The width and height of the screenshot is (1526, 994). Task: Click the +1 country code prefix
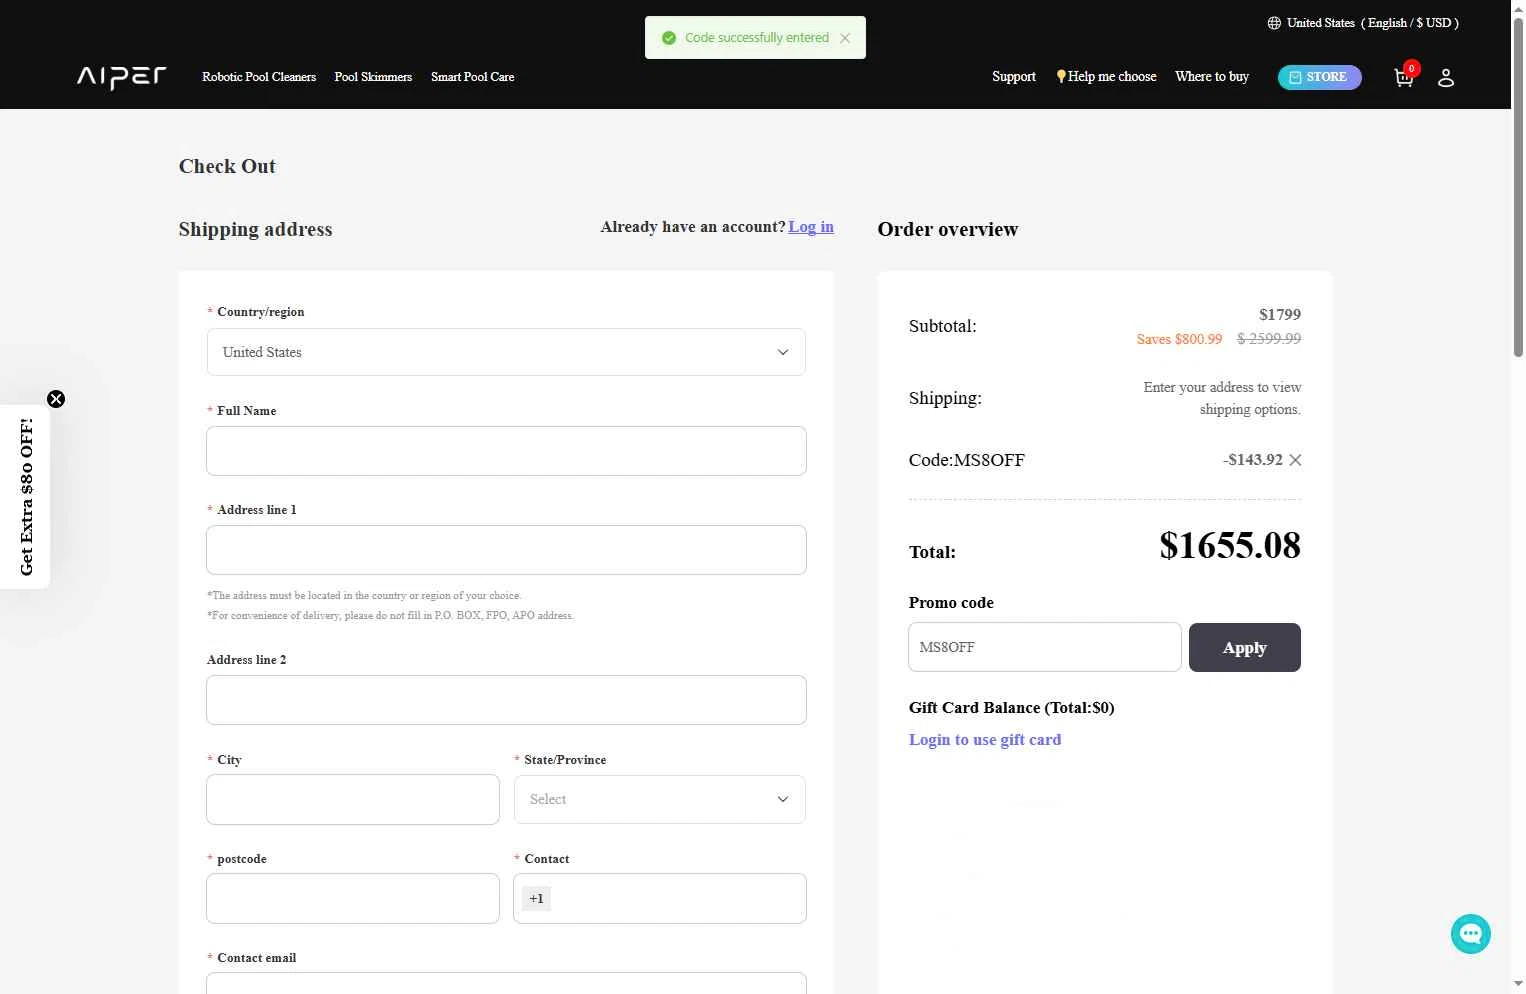click(x=537, y=898)
